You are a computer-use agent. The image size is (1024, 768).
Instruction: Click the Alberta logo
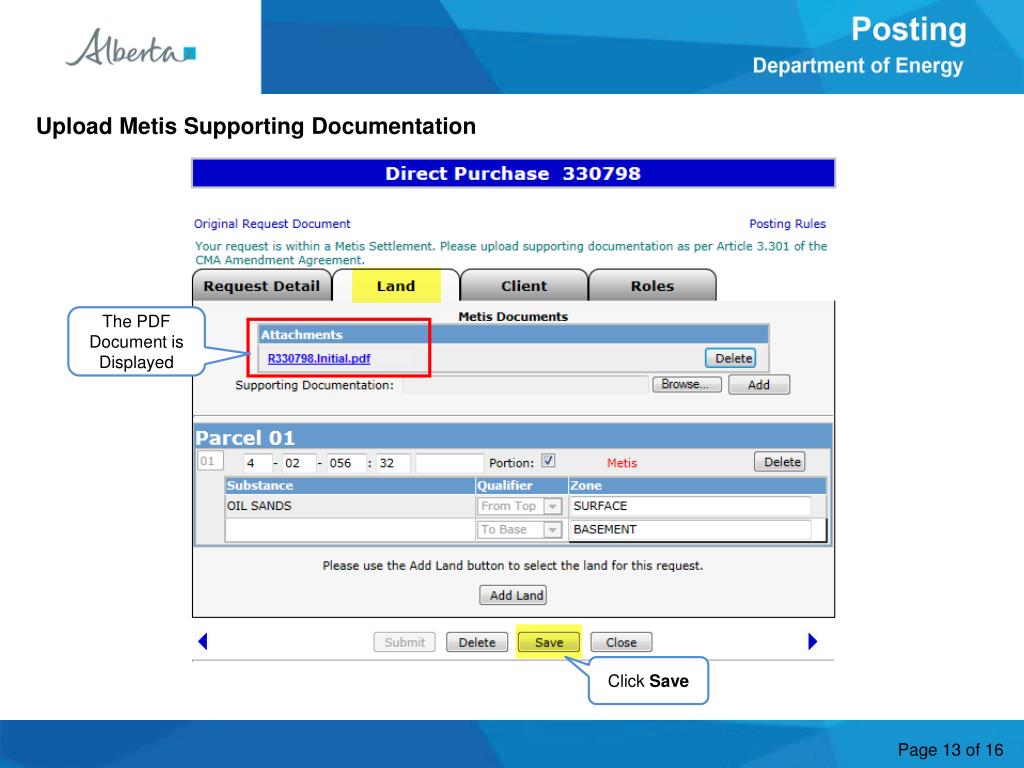[131, 47]
